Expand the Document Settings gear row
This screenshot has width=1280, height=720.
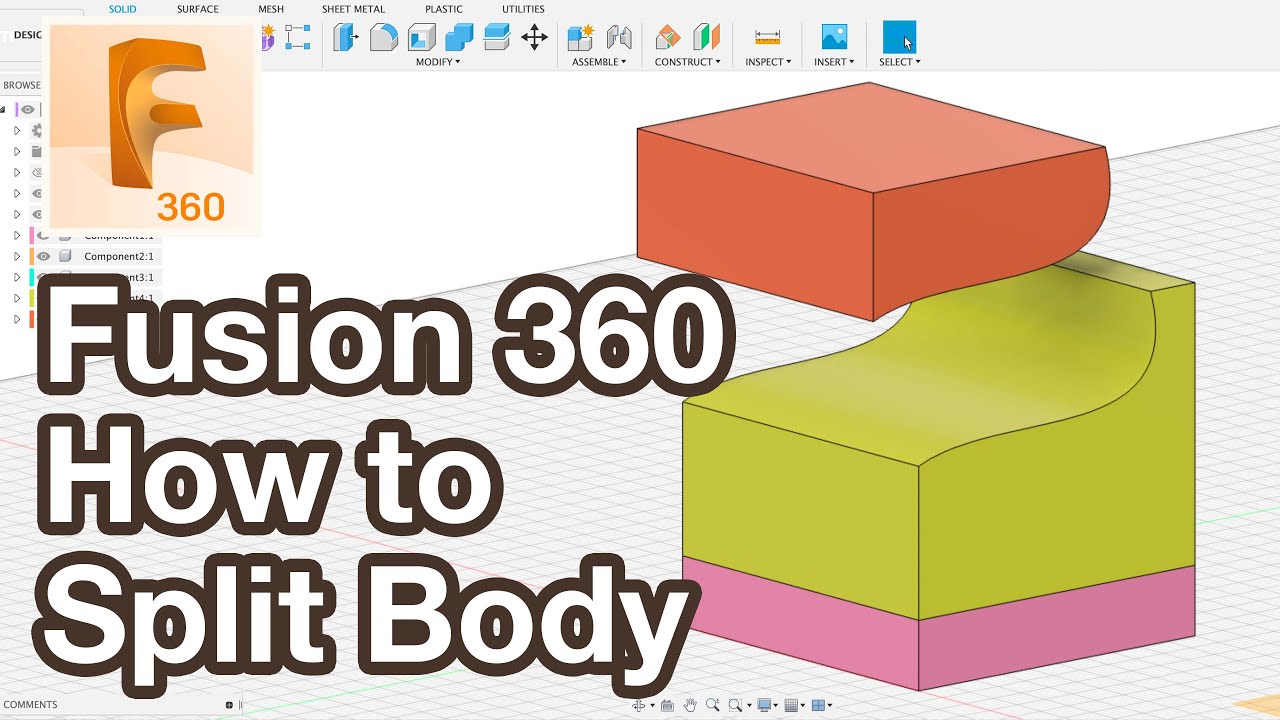(x=17, y=131)
